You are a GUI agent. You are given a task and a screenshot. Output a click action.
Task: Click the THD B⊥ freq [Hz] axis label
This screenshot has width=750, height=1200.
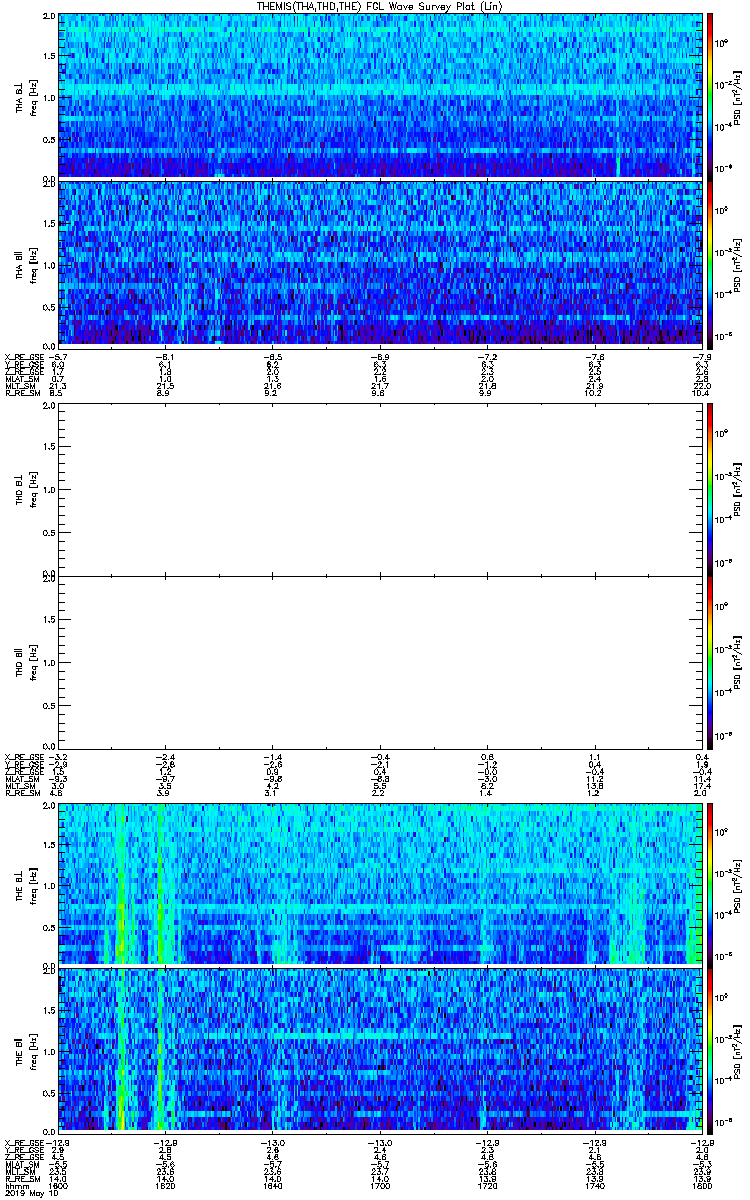[x=32, y=492]
